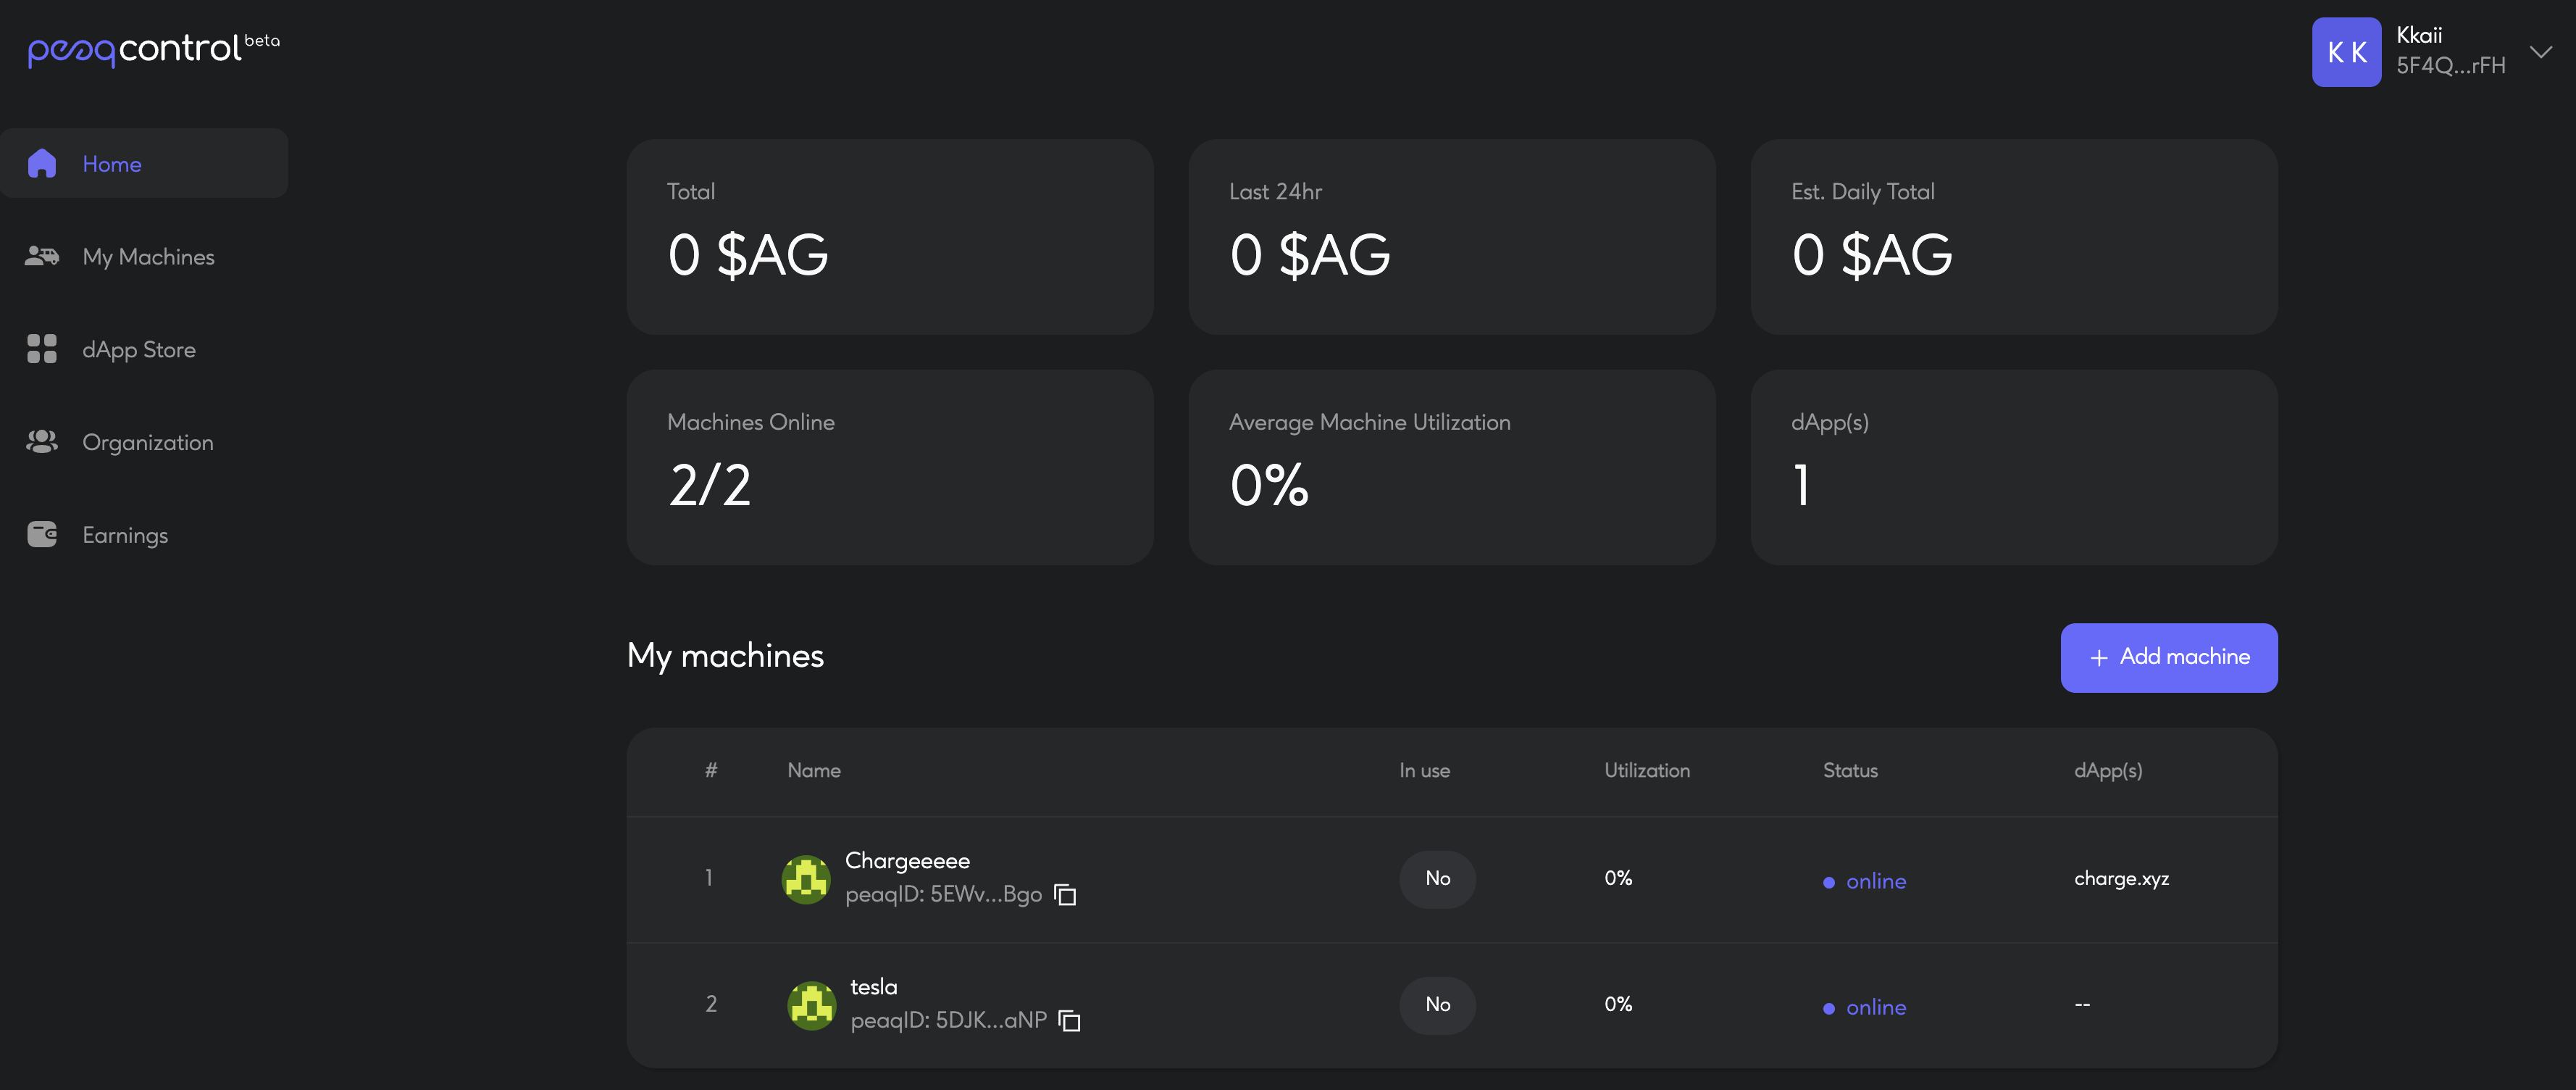
Task: Open the charge.xyz dApp link
Action: pyautogui.click(x=2121, y=878)
